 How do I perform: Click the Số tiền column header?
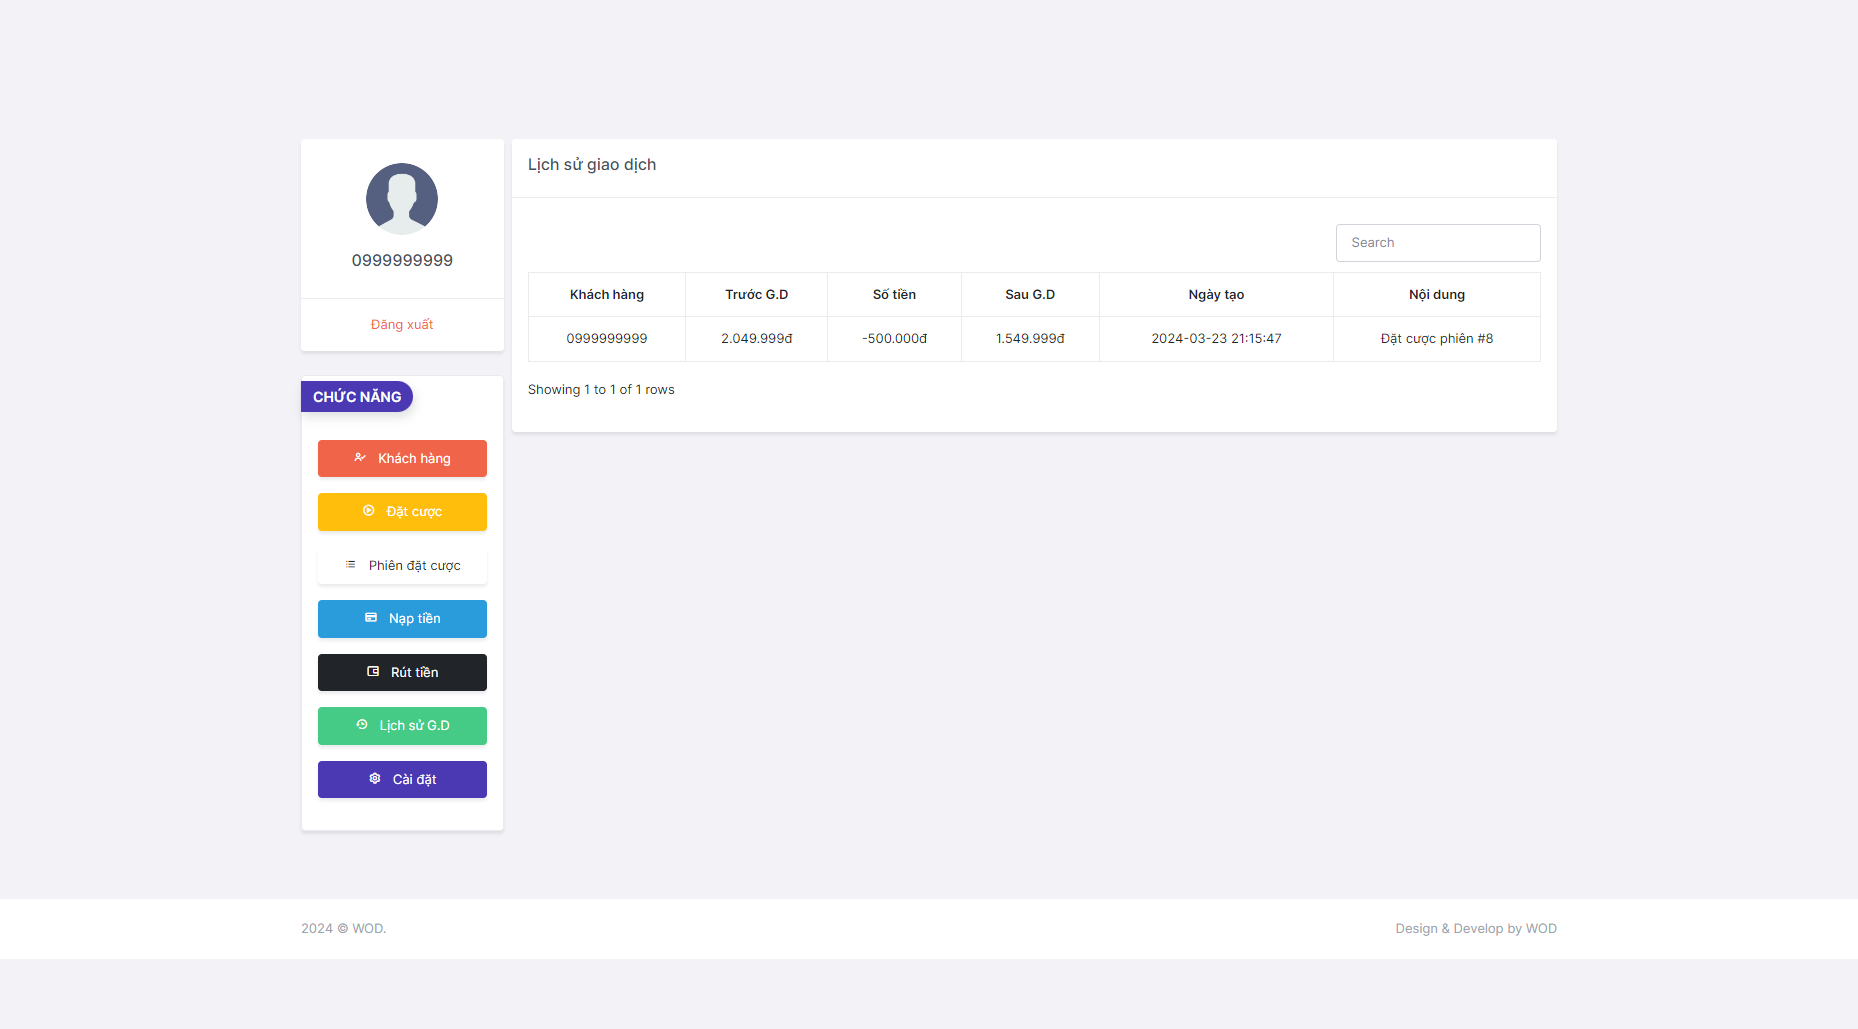tap(895, 295)
